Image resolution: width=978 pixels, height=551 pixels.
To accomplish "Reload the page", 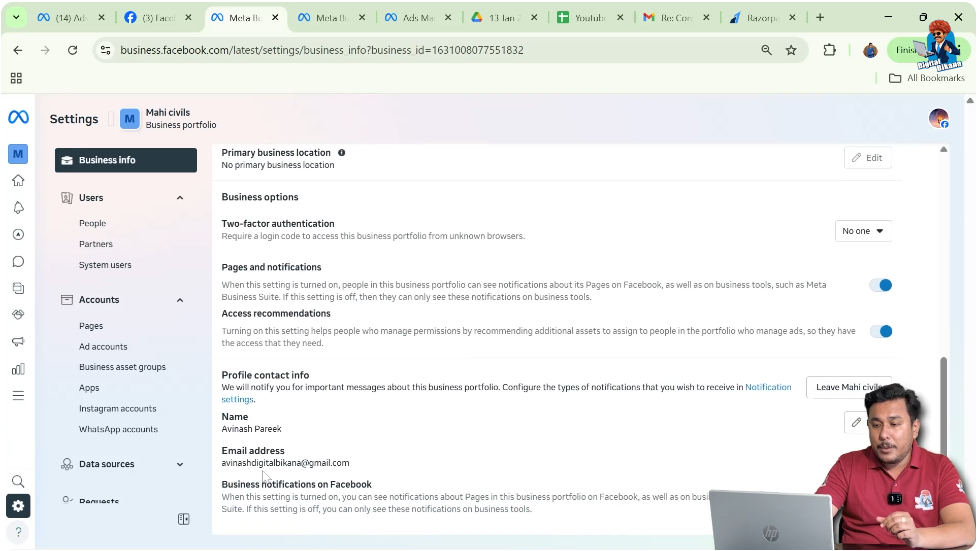I will tap(72, 50).
